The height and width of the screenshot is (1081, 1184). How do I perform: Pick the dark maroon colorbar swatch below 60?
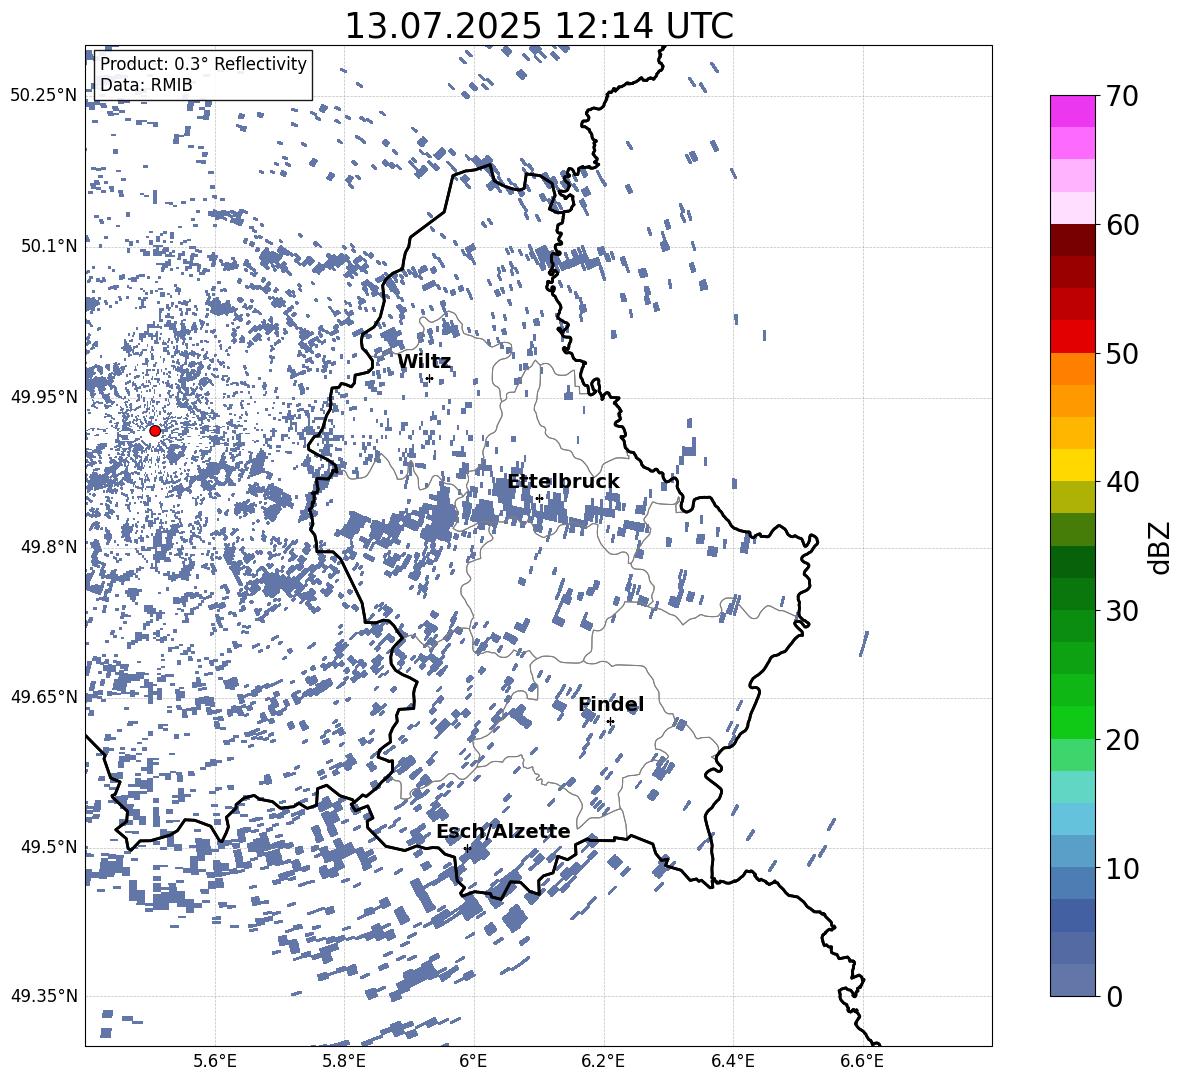point(1073,240)
